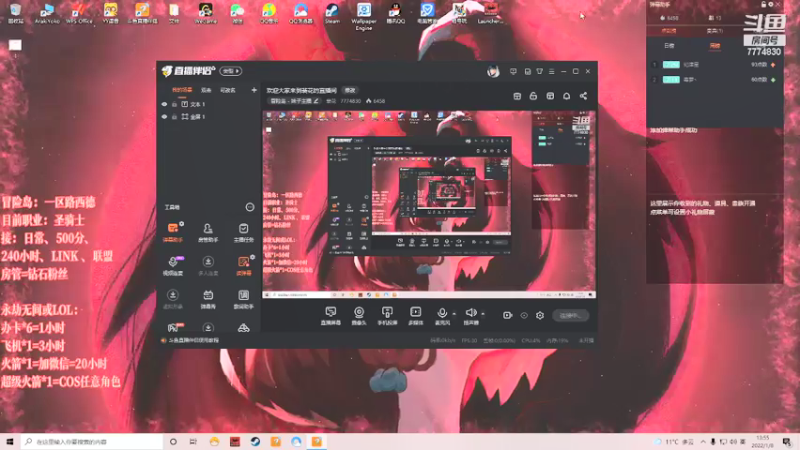800x450 pixels.
Task: Open Steam desktop shortcut
Action: point(332,13)
